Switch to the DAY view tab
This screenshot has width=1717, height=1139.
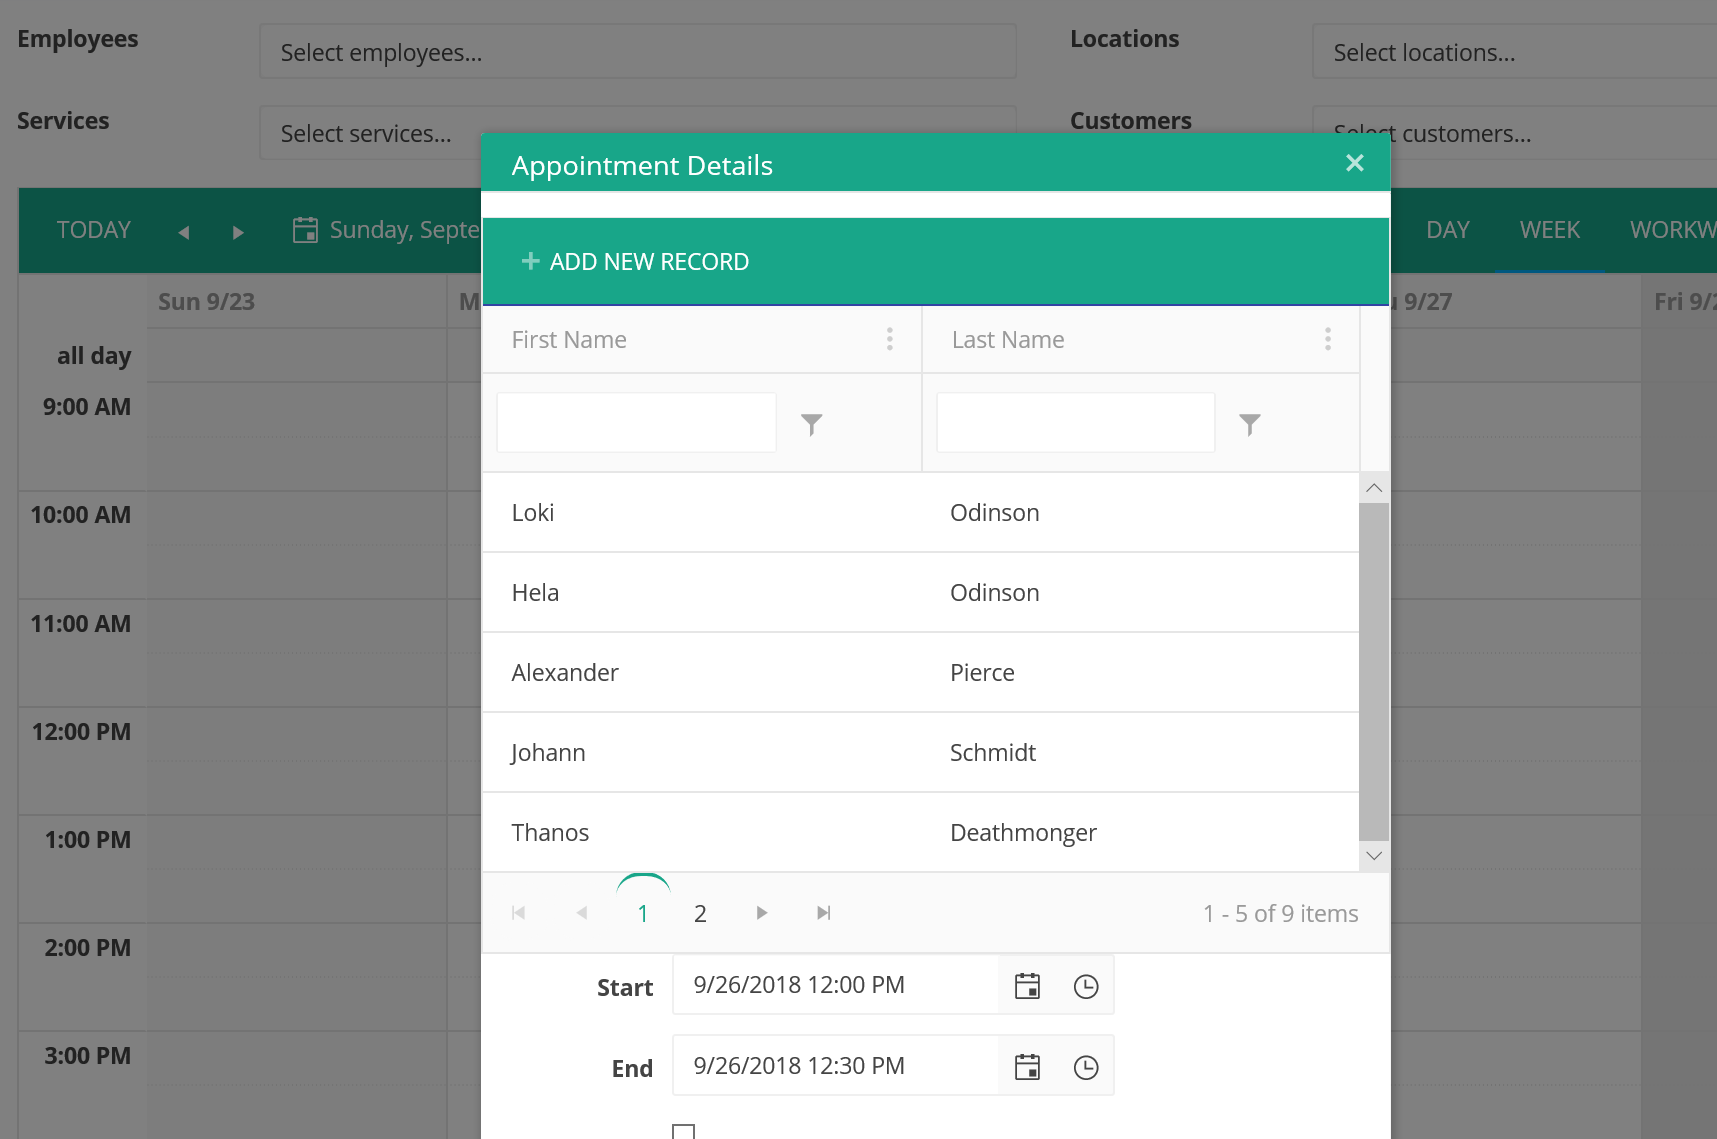click(1447, 230)
